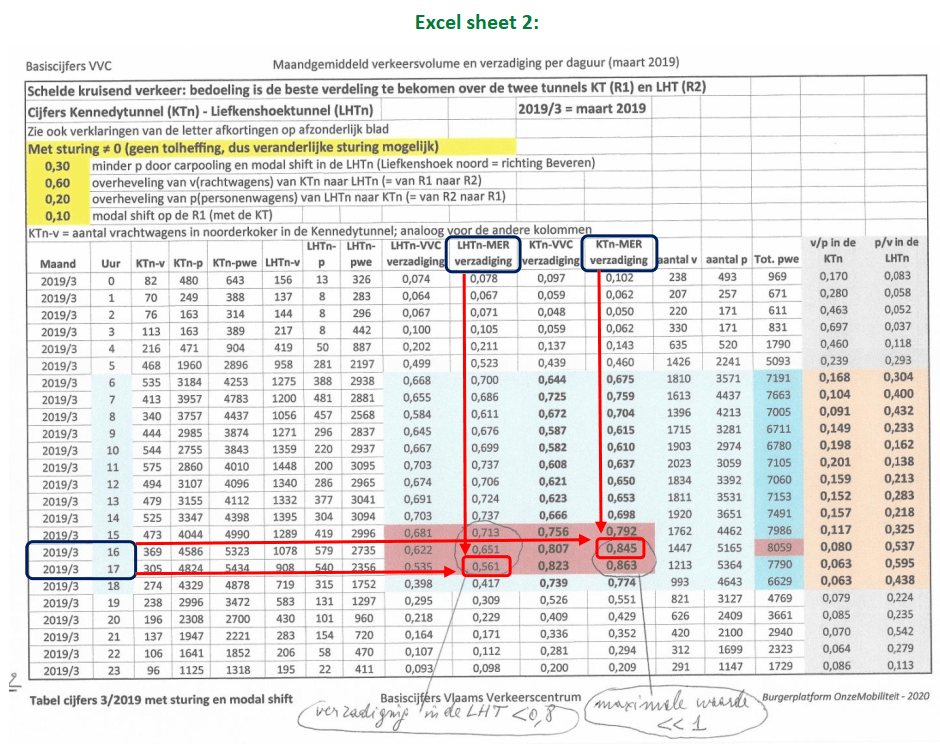Click the 0,863 cell in KTn-MER column

(x=622, y=567)
